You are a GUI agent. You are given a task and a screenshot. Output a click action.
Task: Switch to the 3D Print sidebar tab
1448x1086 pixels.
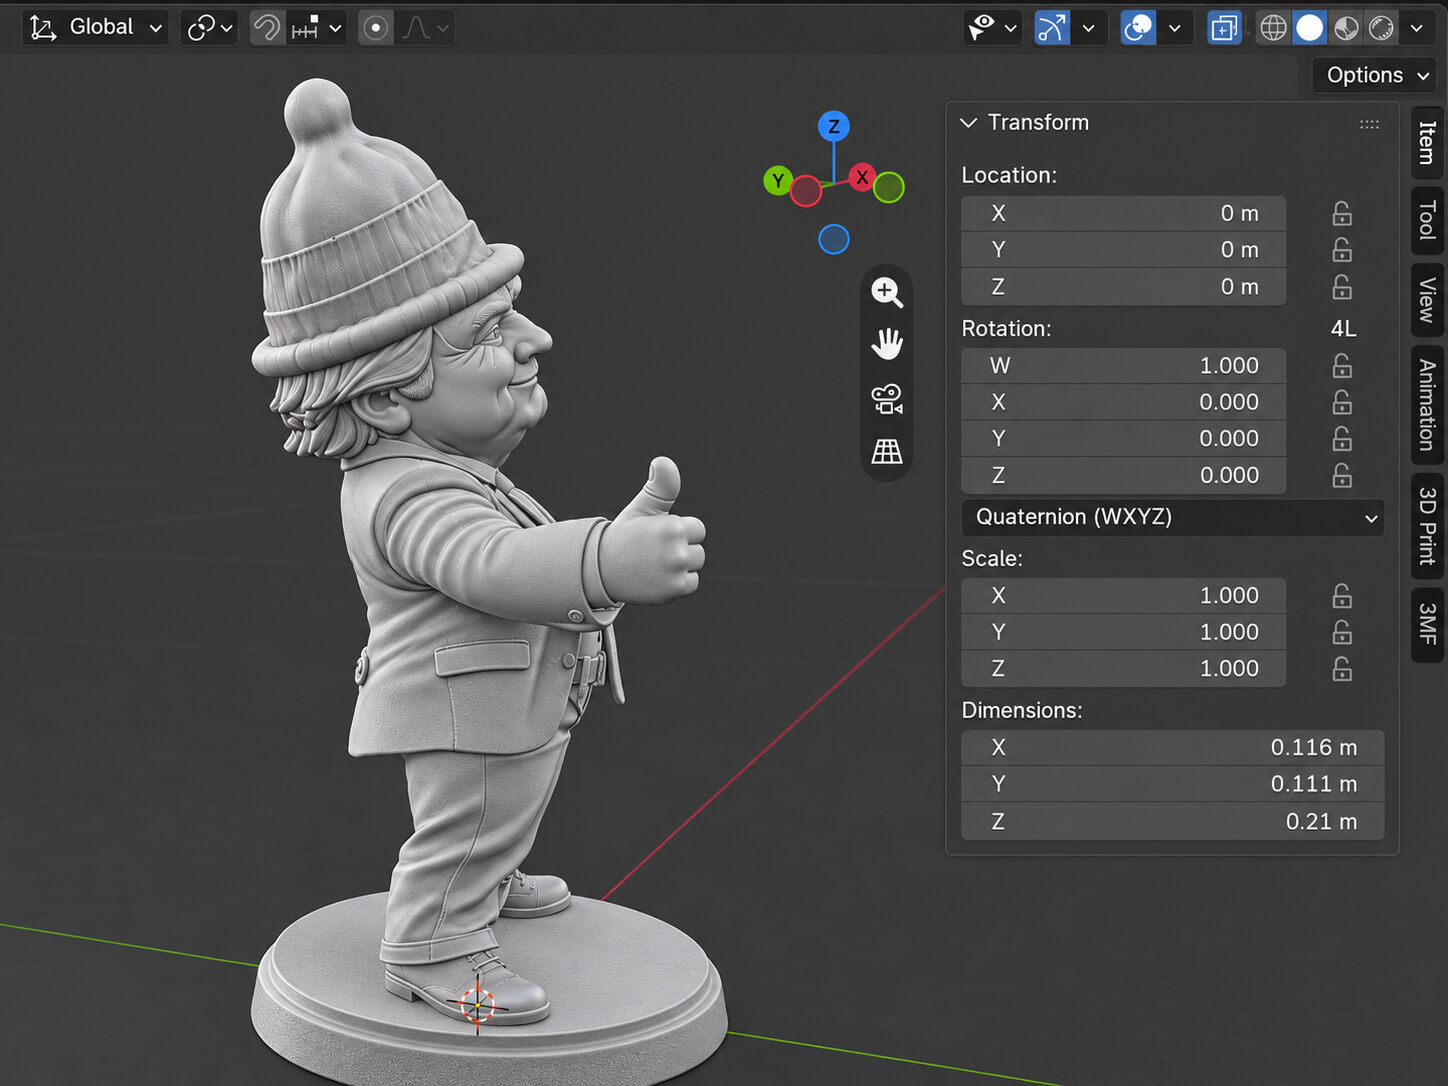tap(1427, 526)
